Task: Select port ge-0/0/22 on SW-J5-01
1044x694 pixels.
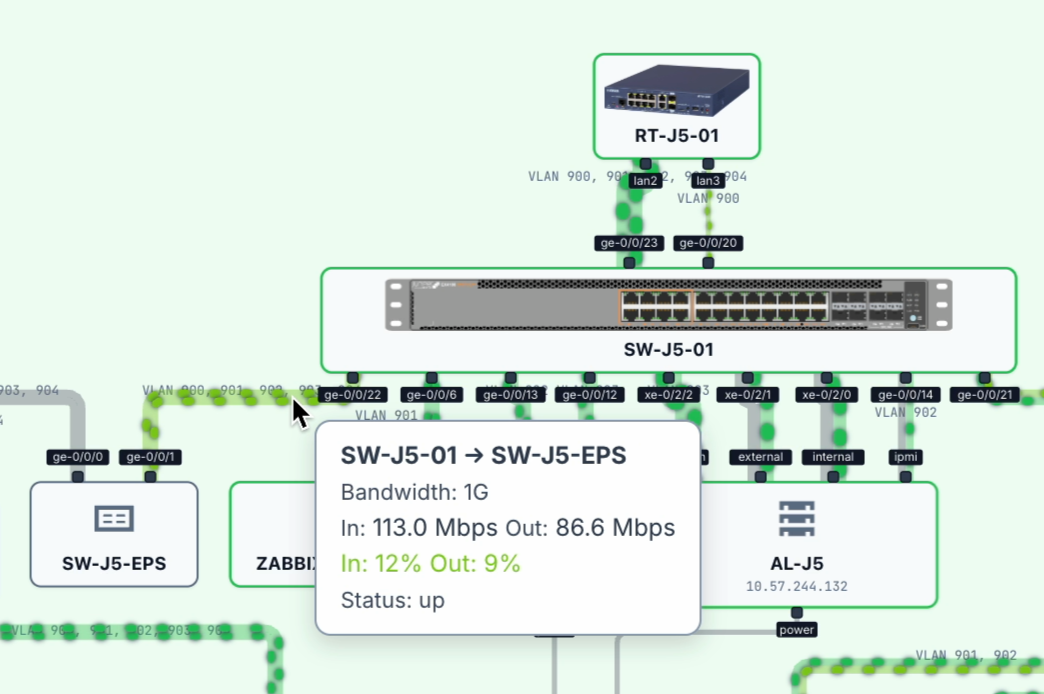Action: pos(352,395)
